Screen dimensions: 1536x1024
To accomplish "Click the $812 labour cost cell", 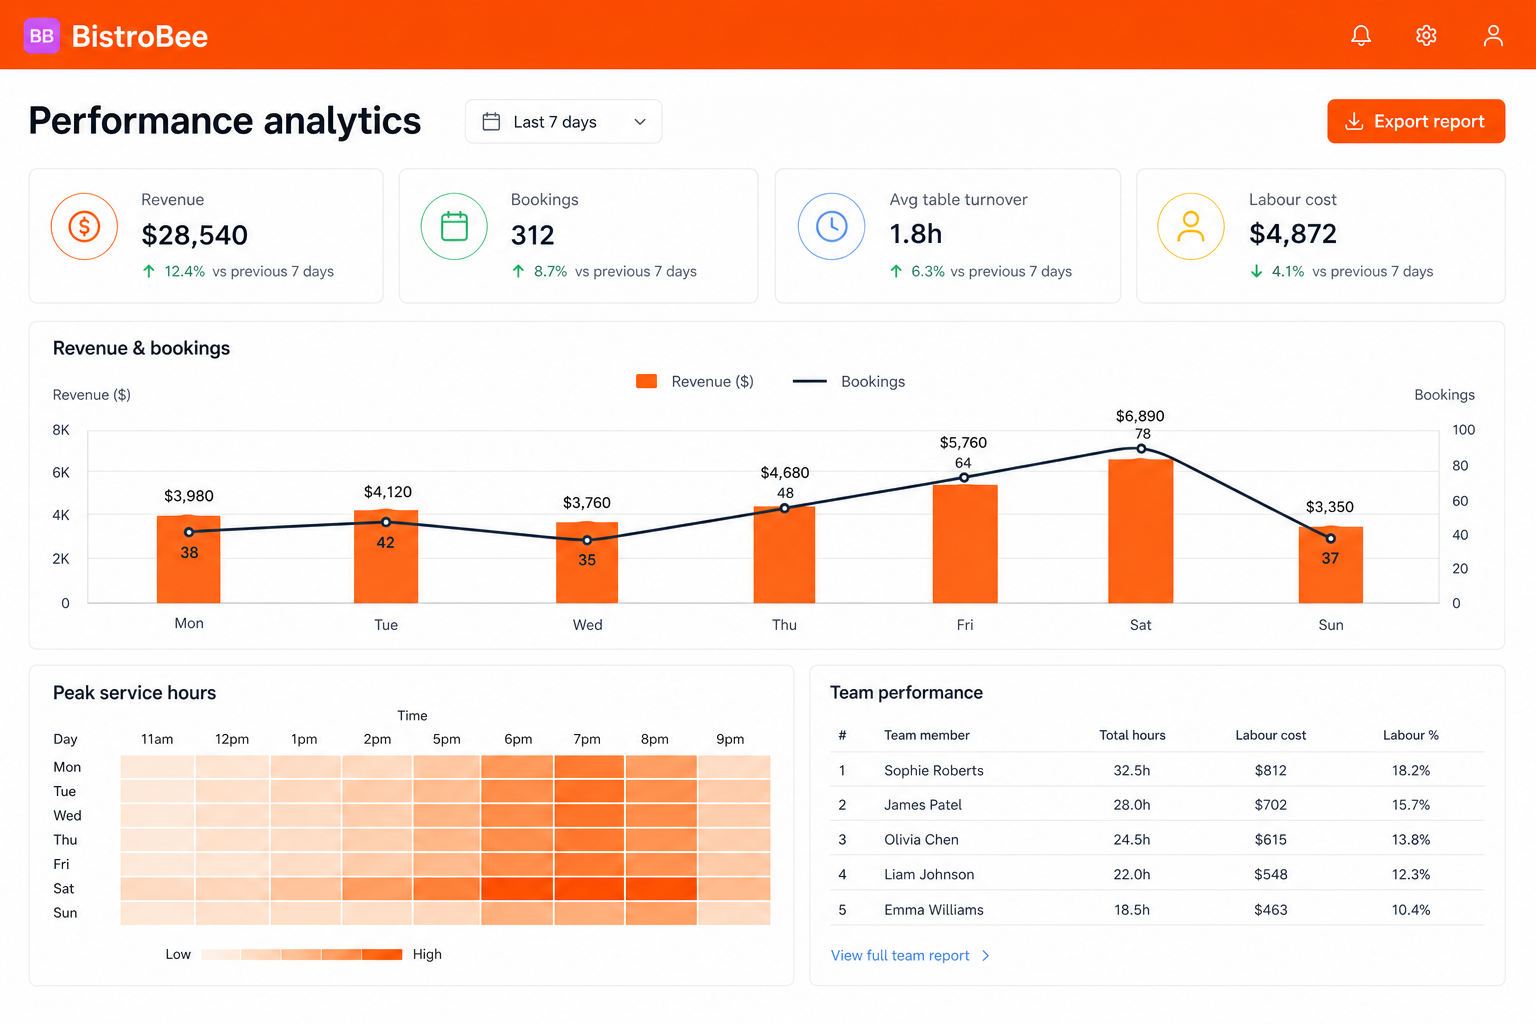I will tap(1271, 770).
